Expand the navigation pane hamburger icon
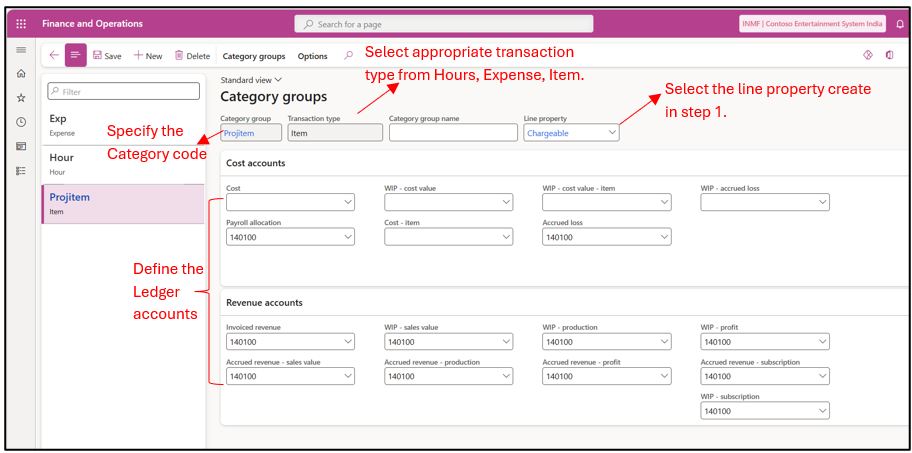Viewport: 912px width, 453px height. pos(21,50)
